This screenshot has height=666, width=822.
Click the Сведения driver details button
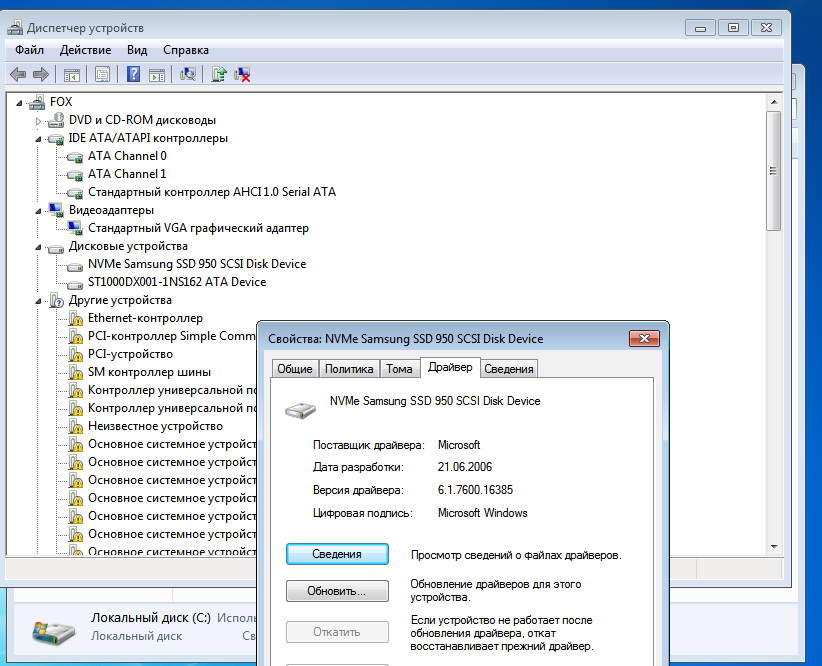pyautogui.click(x=337, y=554)
